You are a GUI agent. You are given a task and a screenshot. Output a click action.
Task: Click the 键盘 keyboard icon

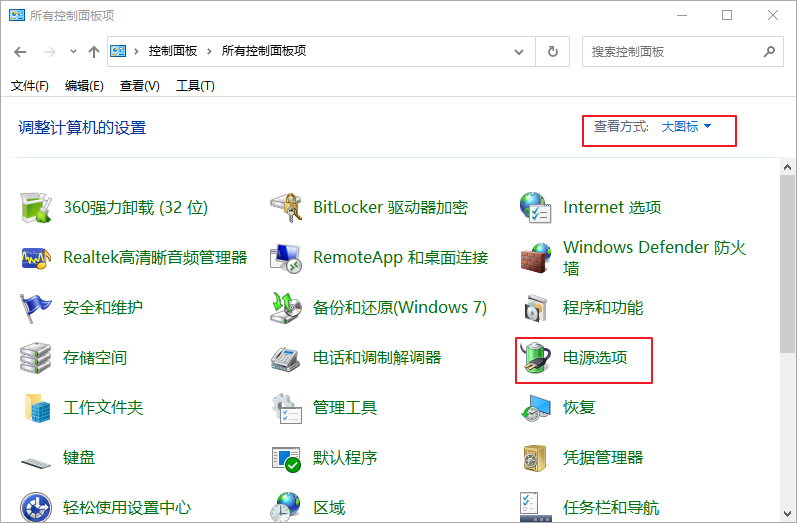36,462
